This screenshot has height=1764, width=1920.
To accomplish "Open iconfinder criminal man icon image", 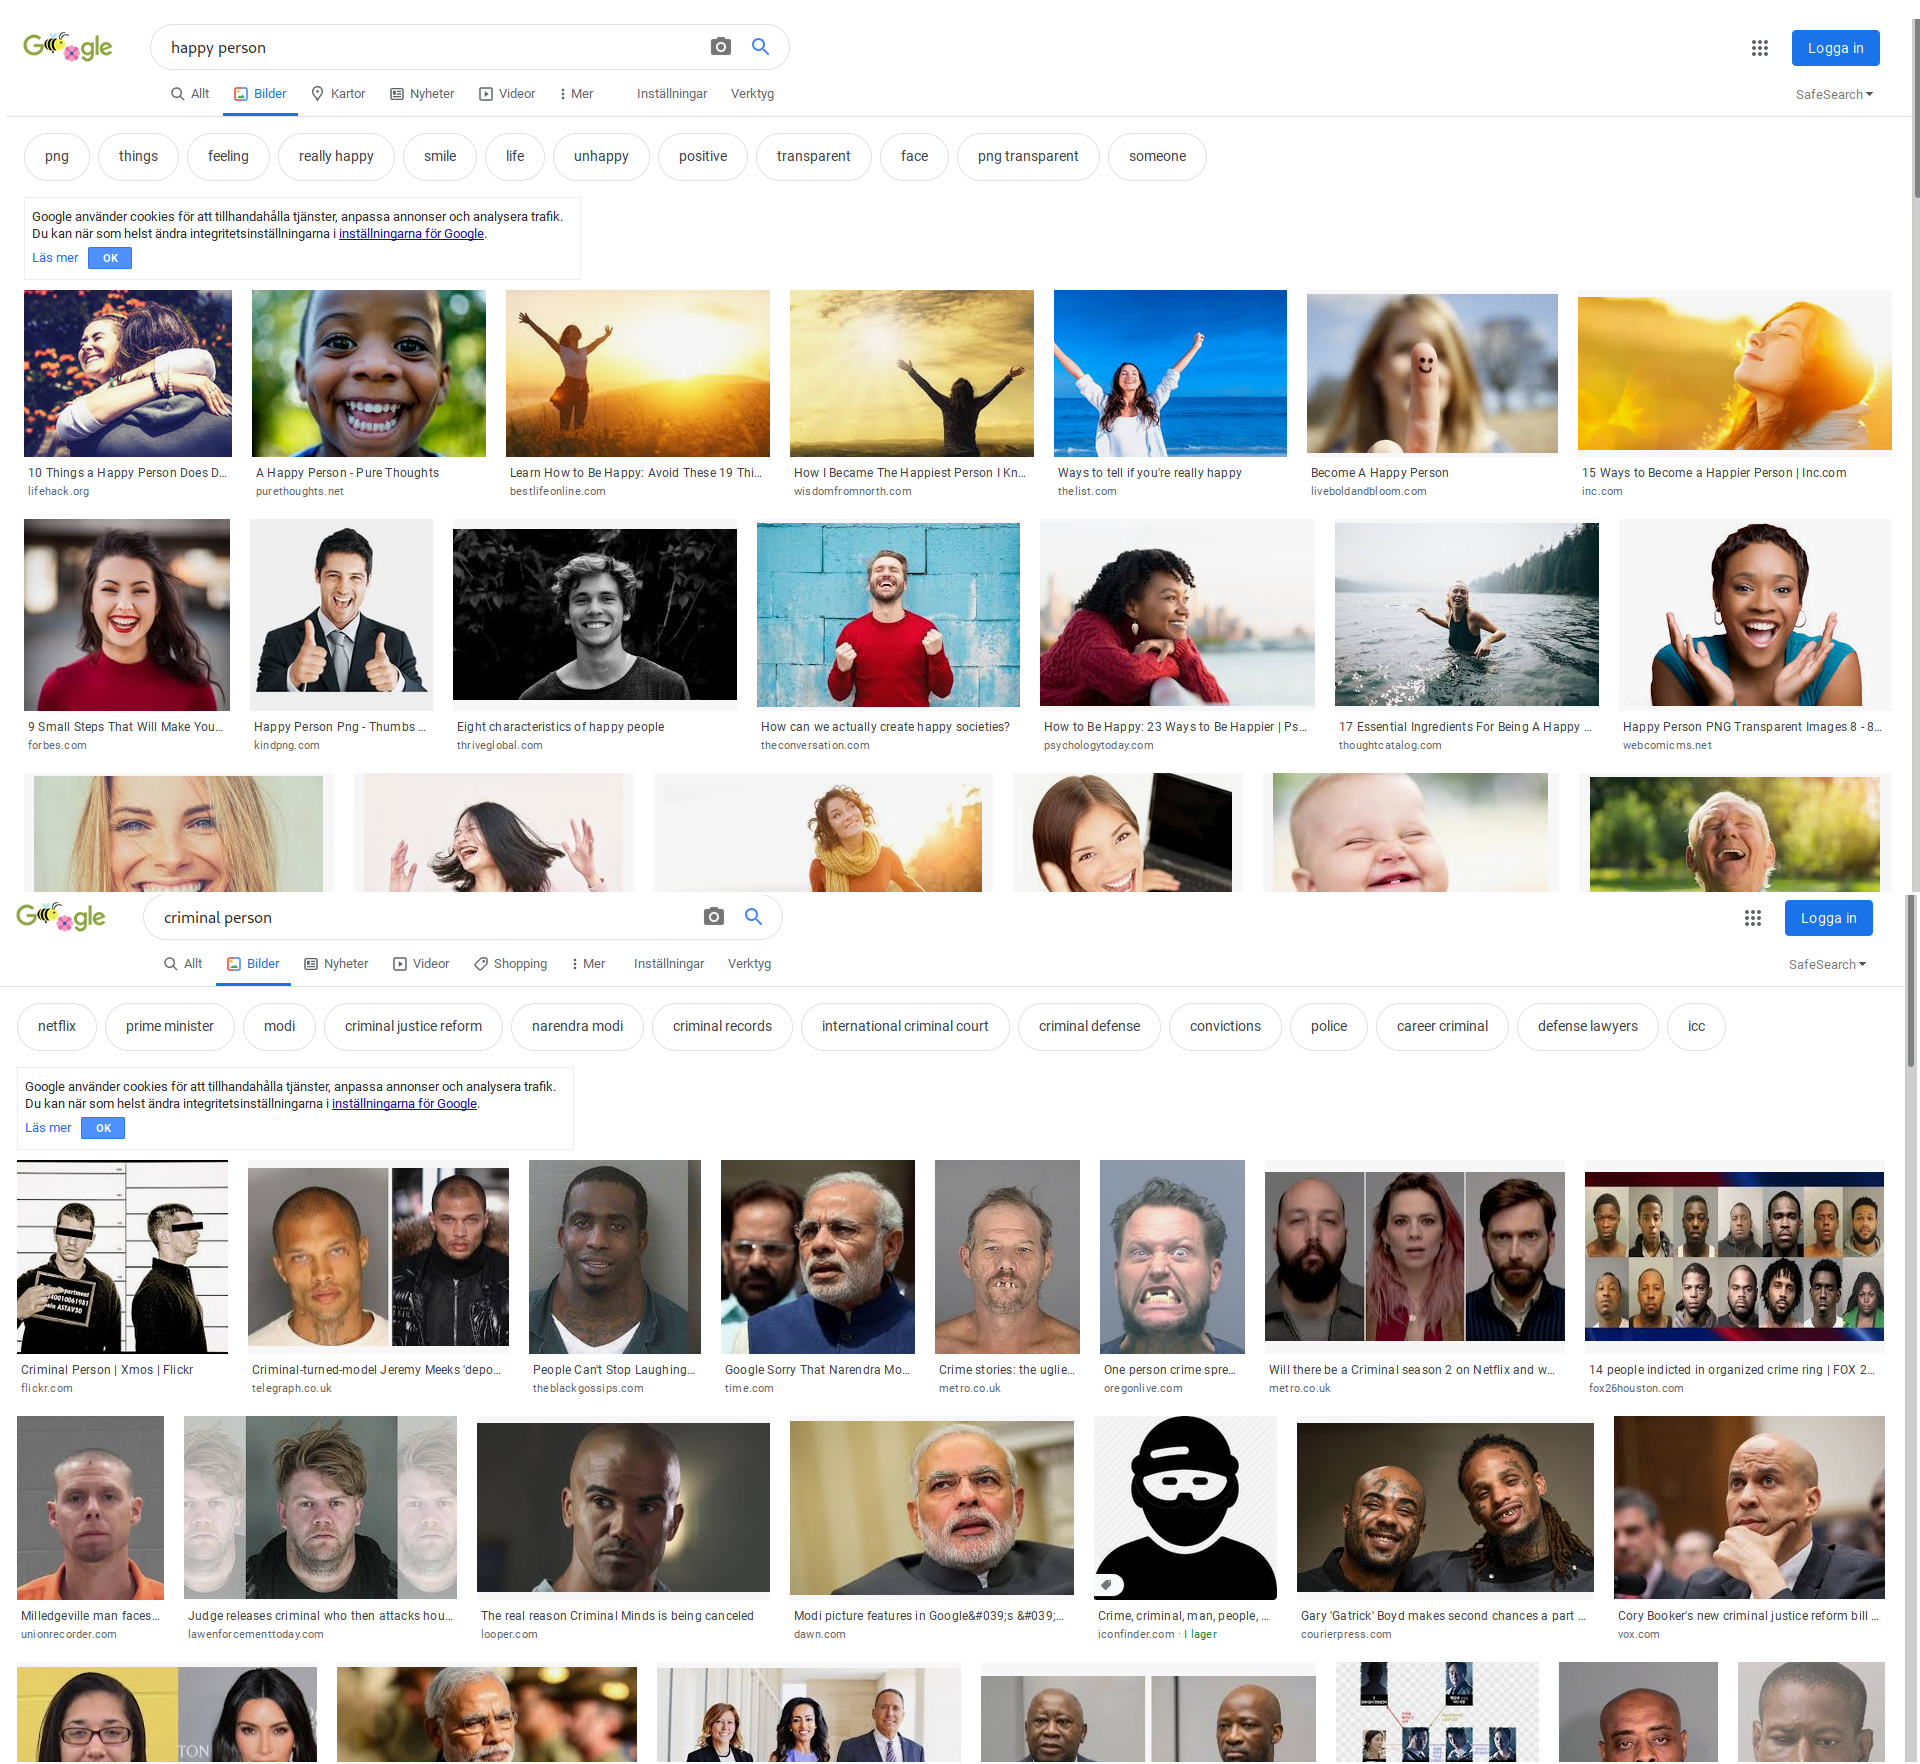I will click(1185, 1508).
